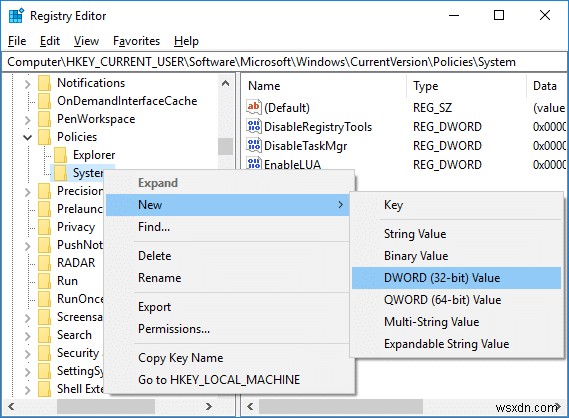Click the Data column header
The height and width of the screenshot is (418, 569).
(x=547, y=86)
